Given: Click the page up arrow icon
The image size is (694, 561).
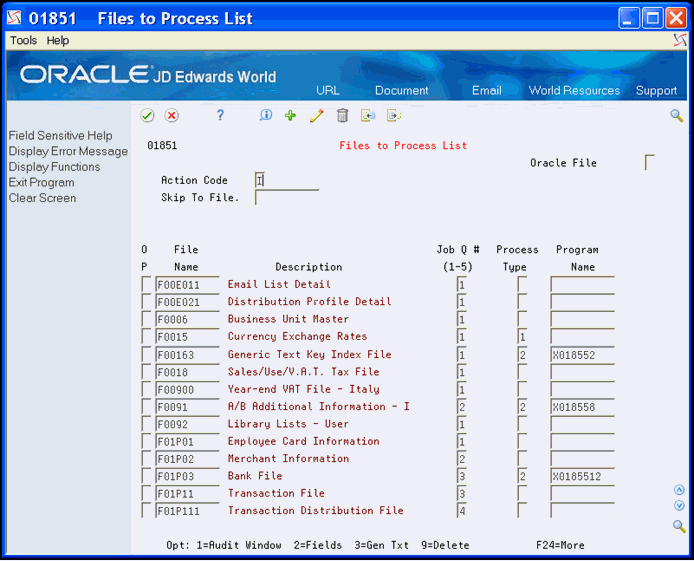Looking at the screenshot, I should (x=679, y=490).
